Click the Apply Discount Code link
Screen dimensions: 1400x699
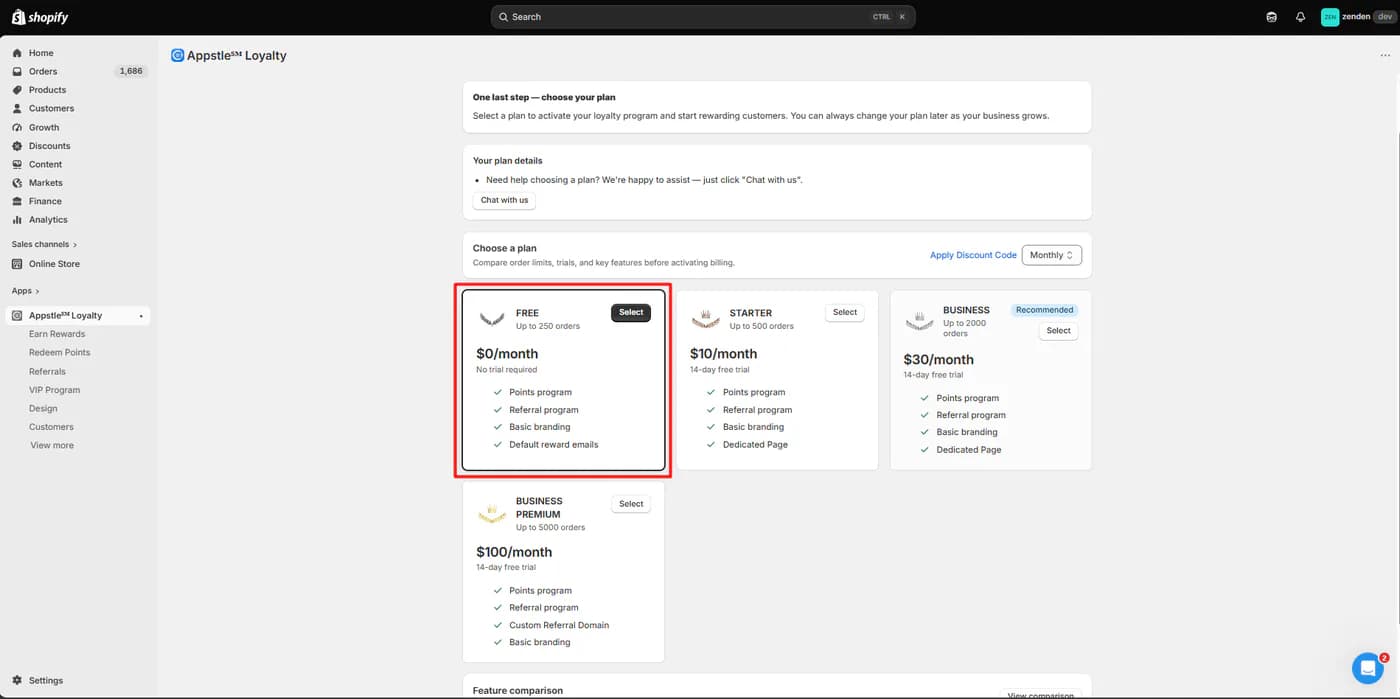click(x=973, y=255)
